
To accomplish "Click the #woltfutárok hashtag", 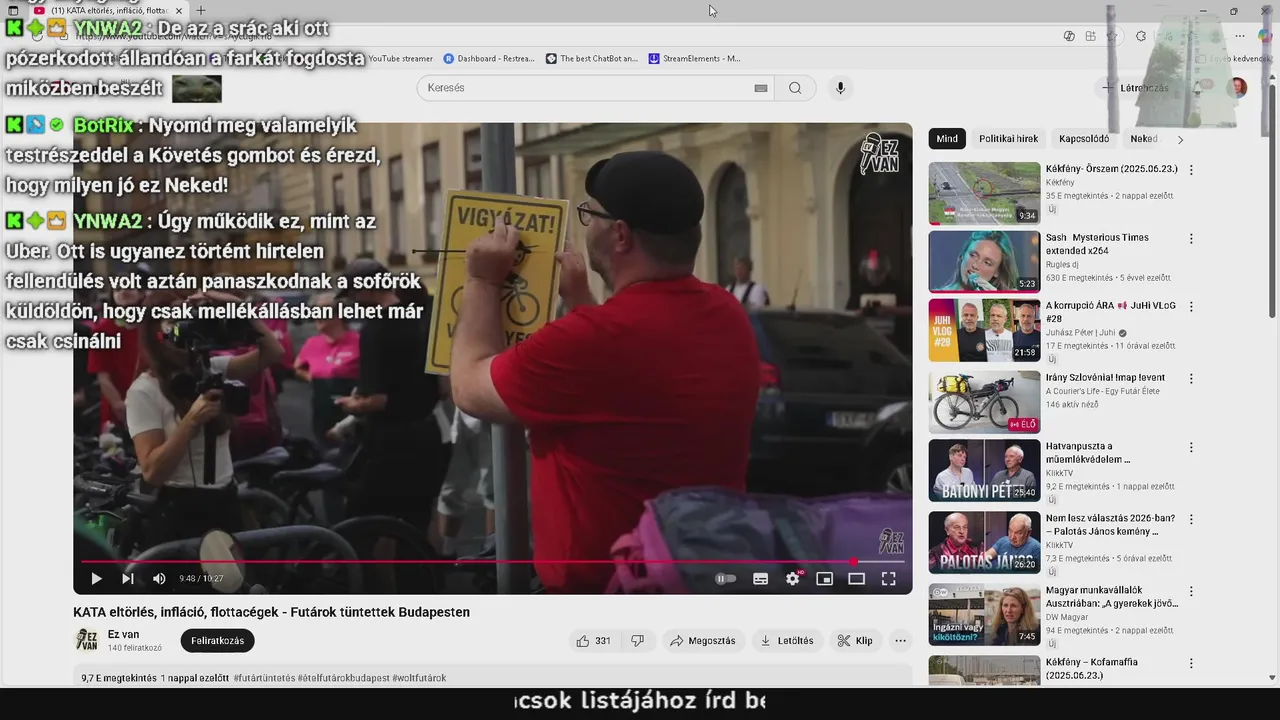I will tap(419, 678).
